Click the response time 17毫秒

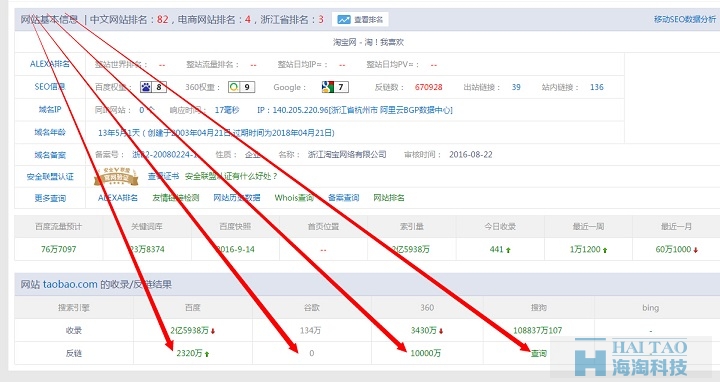tap(227, 110)
